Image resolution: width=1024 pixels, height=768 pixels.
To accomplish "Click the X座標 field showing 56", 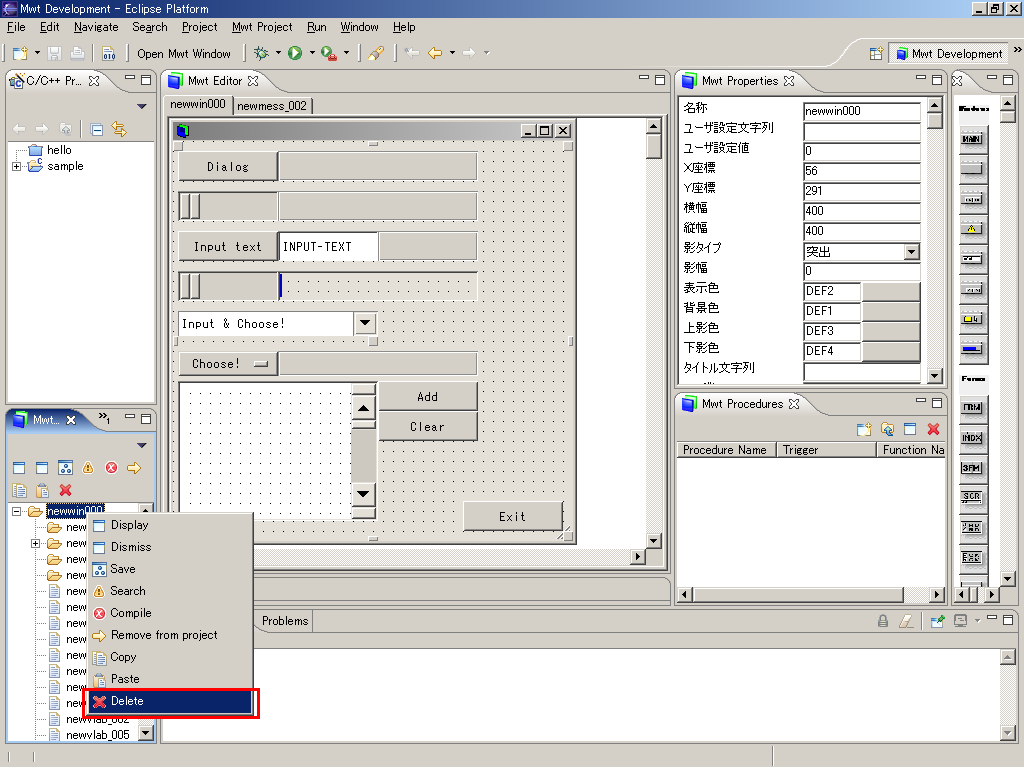I will click(x=861, y=171).
